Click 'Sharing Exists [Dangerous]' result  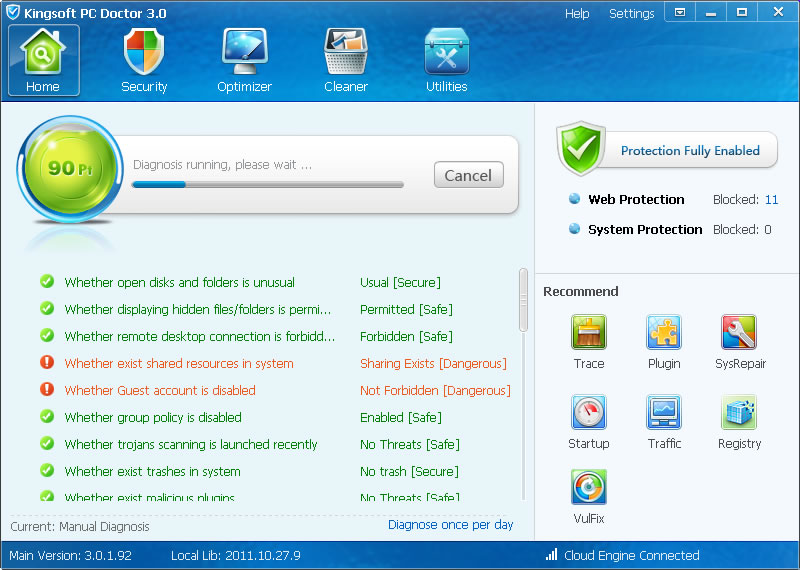[434, 363]
